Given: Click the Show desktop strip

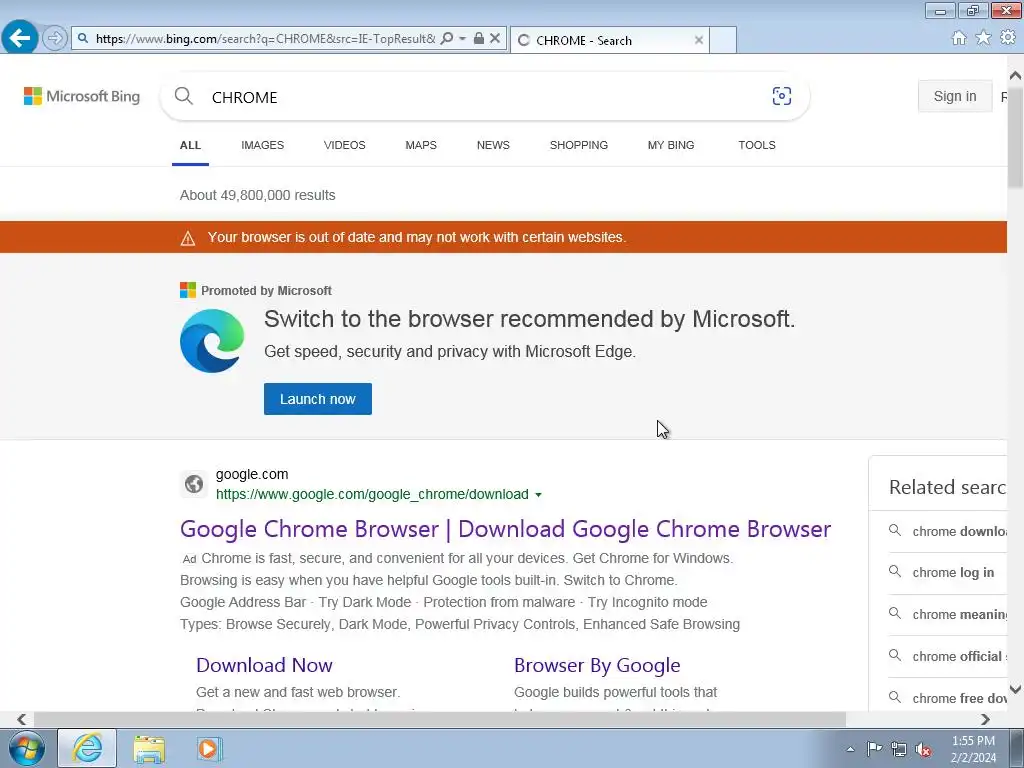Looking at the screenshot, I should pos(1016,748).
